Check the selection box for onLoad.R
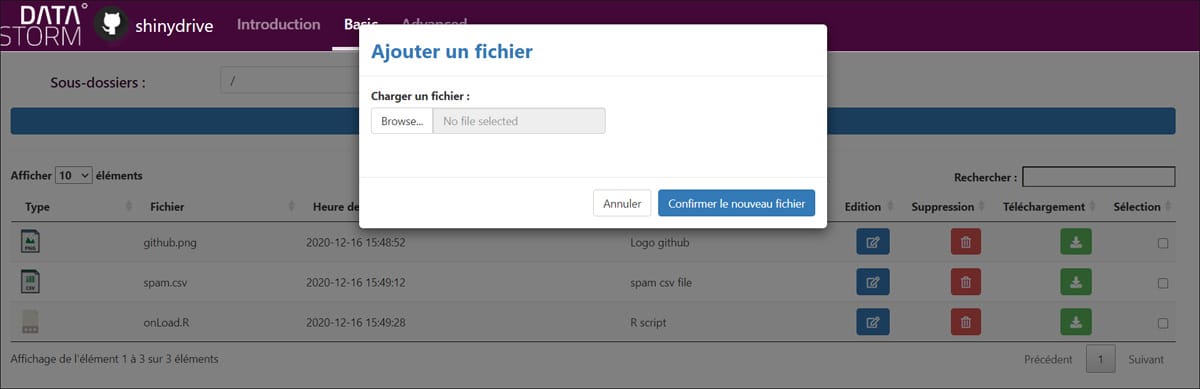The height and width of the screenshot is (389, 1200). [x=1163, y=323]
